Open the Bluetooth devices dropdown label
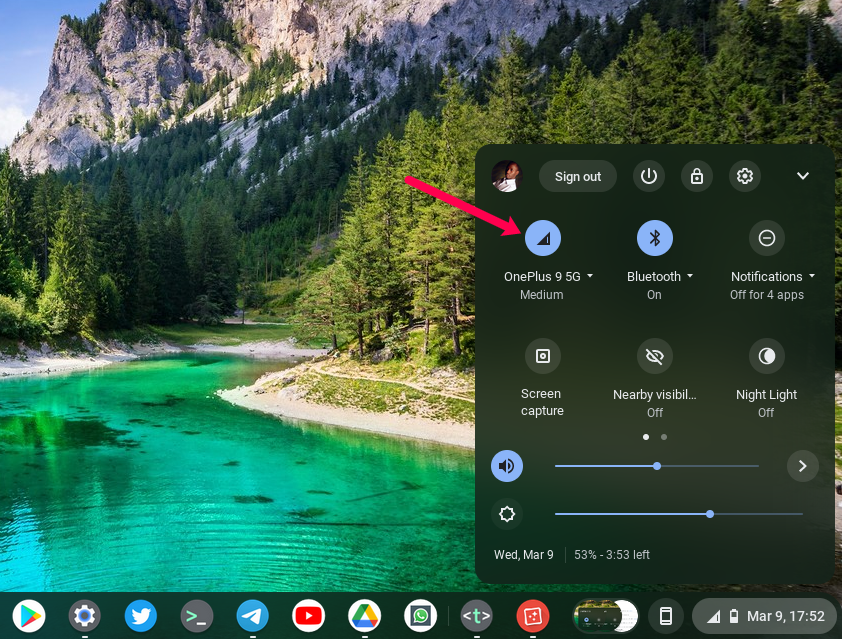 (659, 277)
